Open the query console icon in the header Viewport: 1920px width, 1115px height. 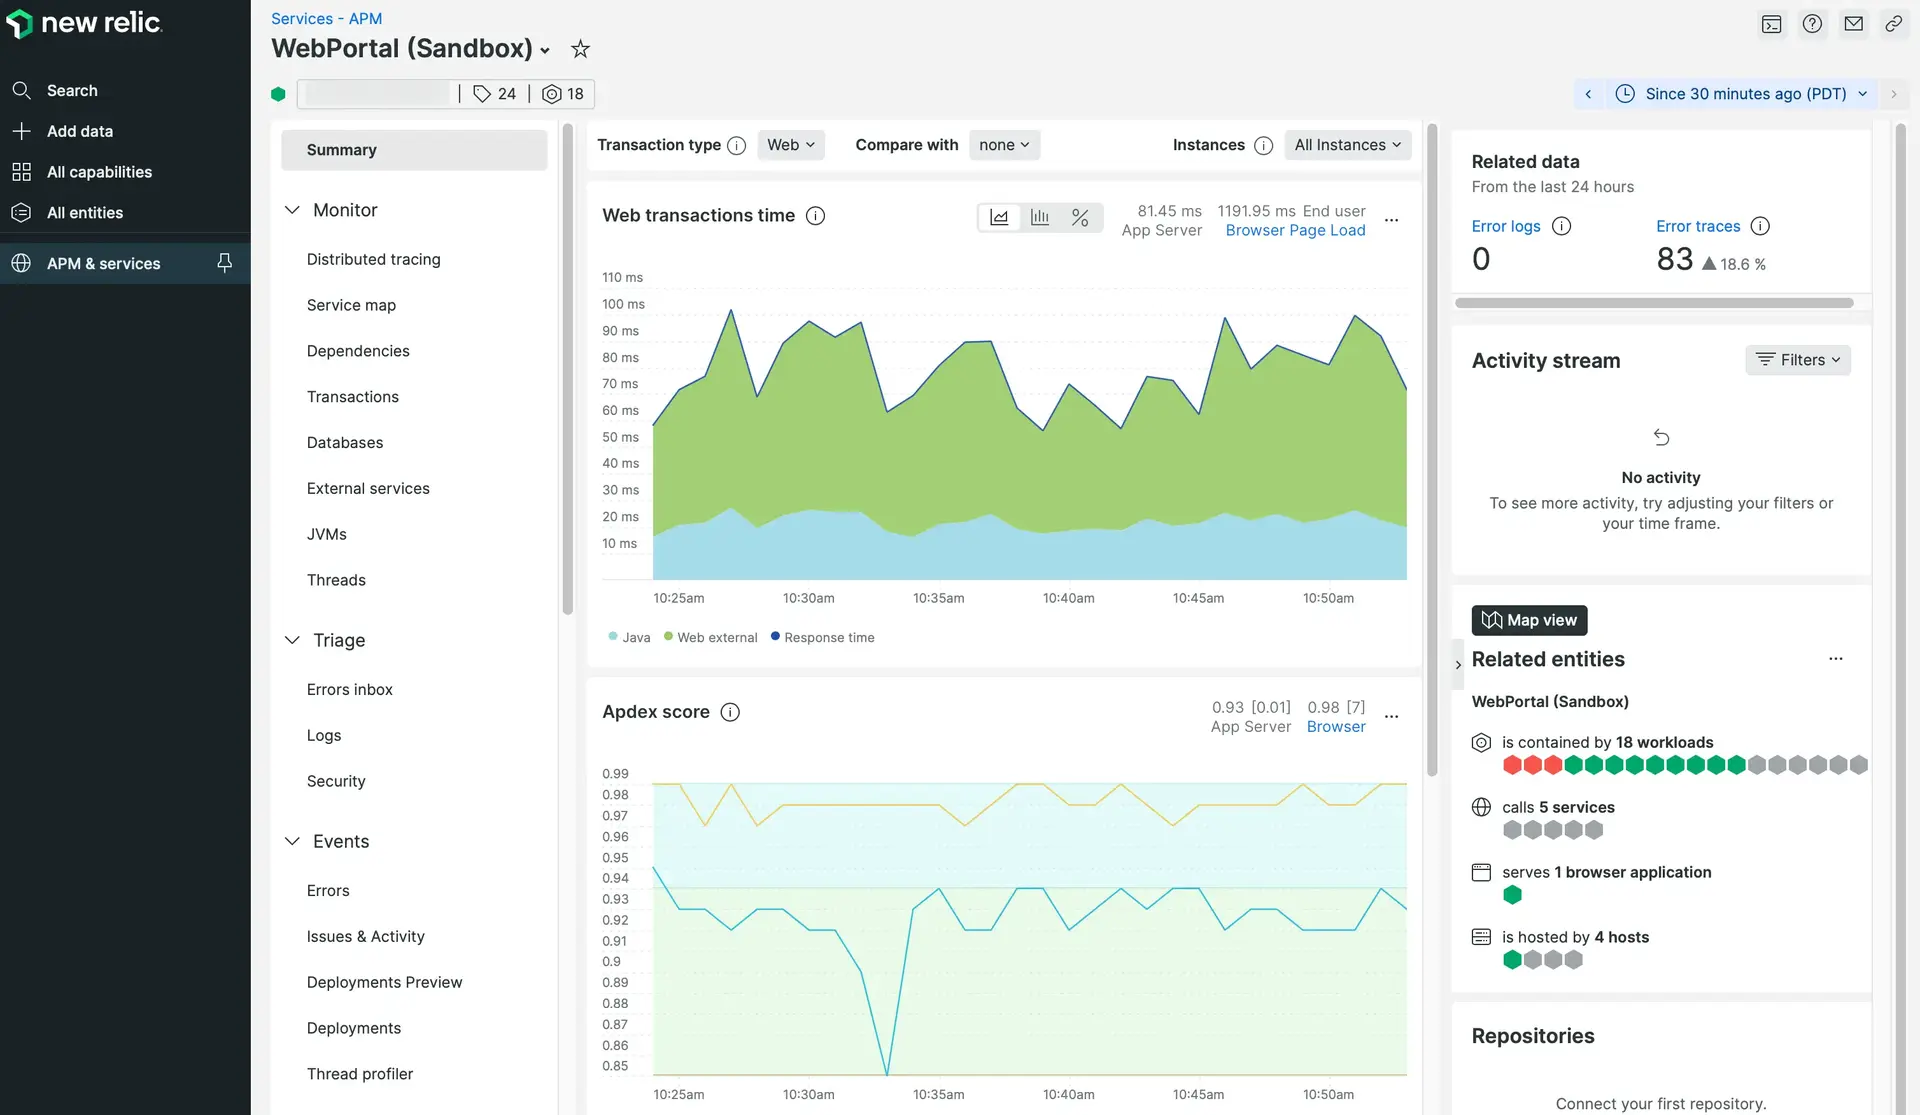(1771, 24)
